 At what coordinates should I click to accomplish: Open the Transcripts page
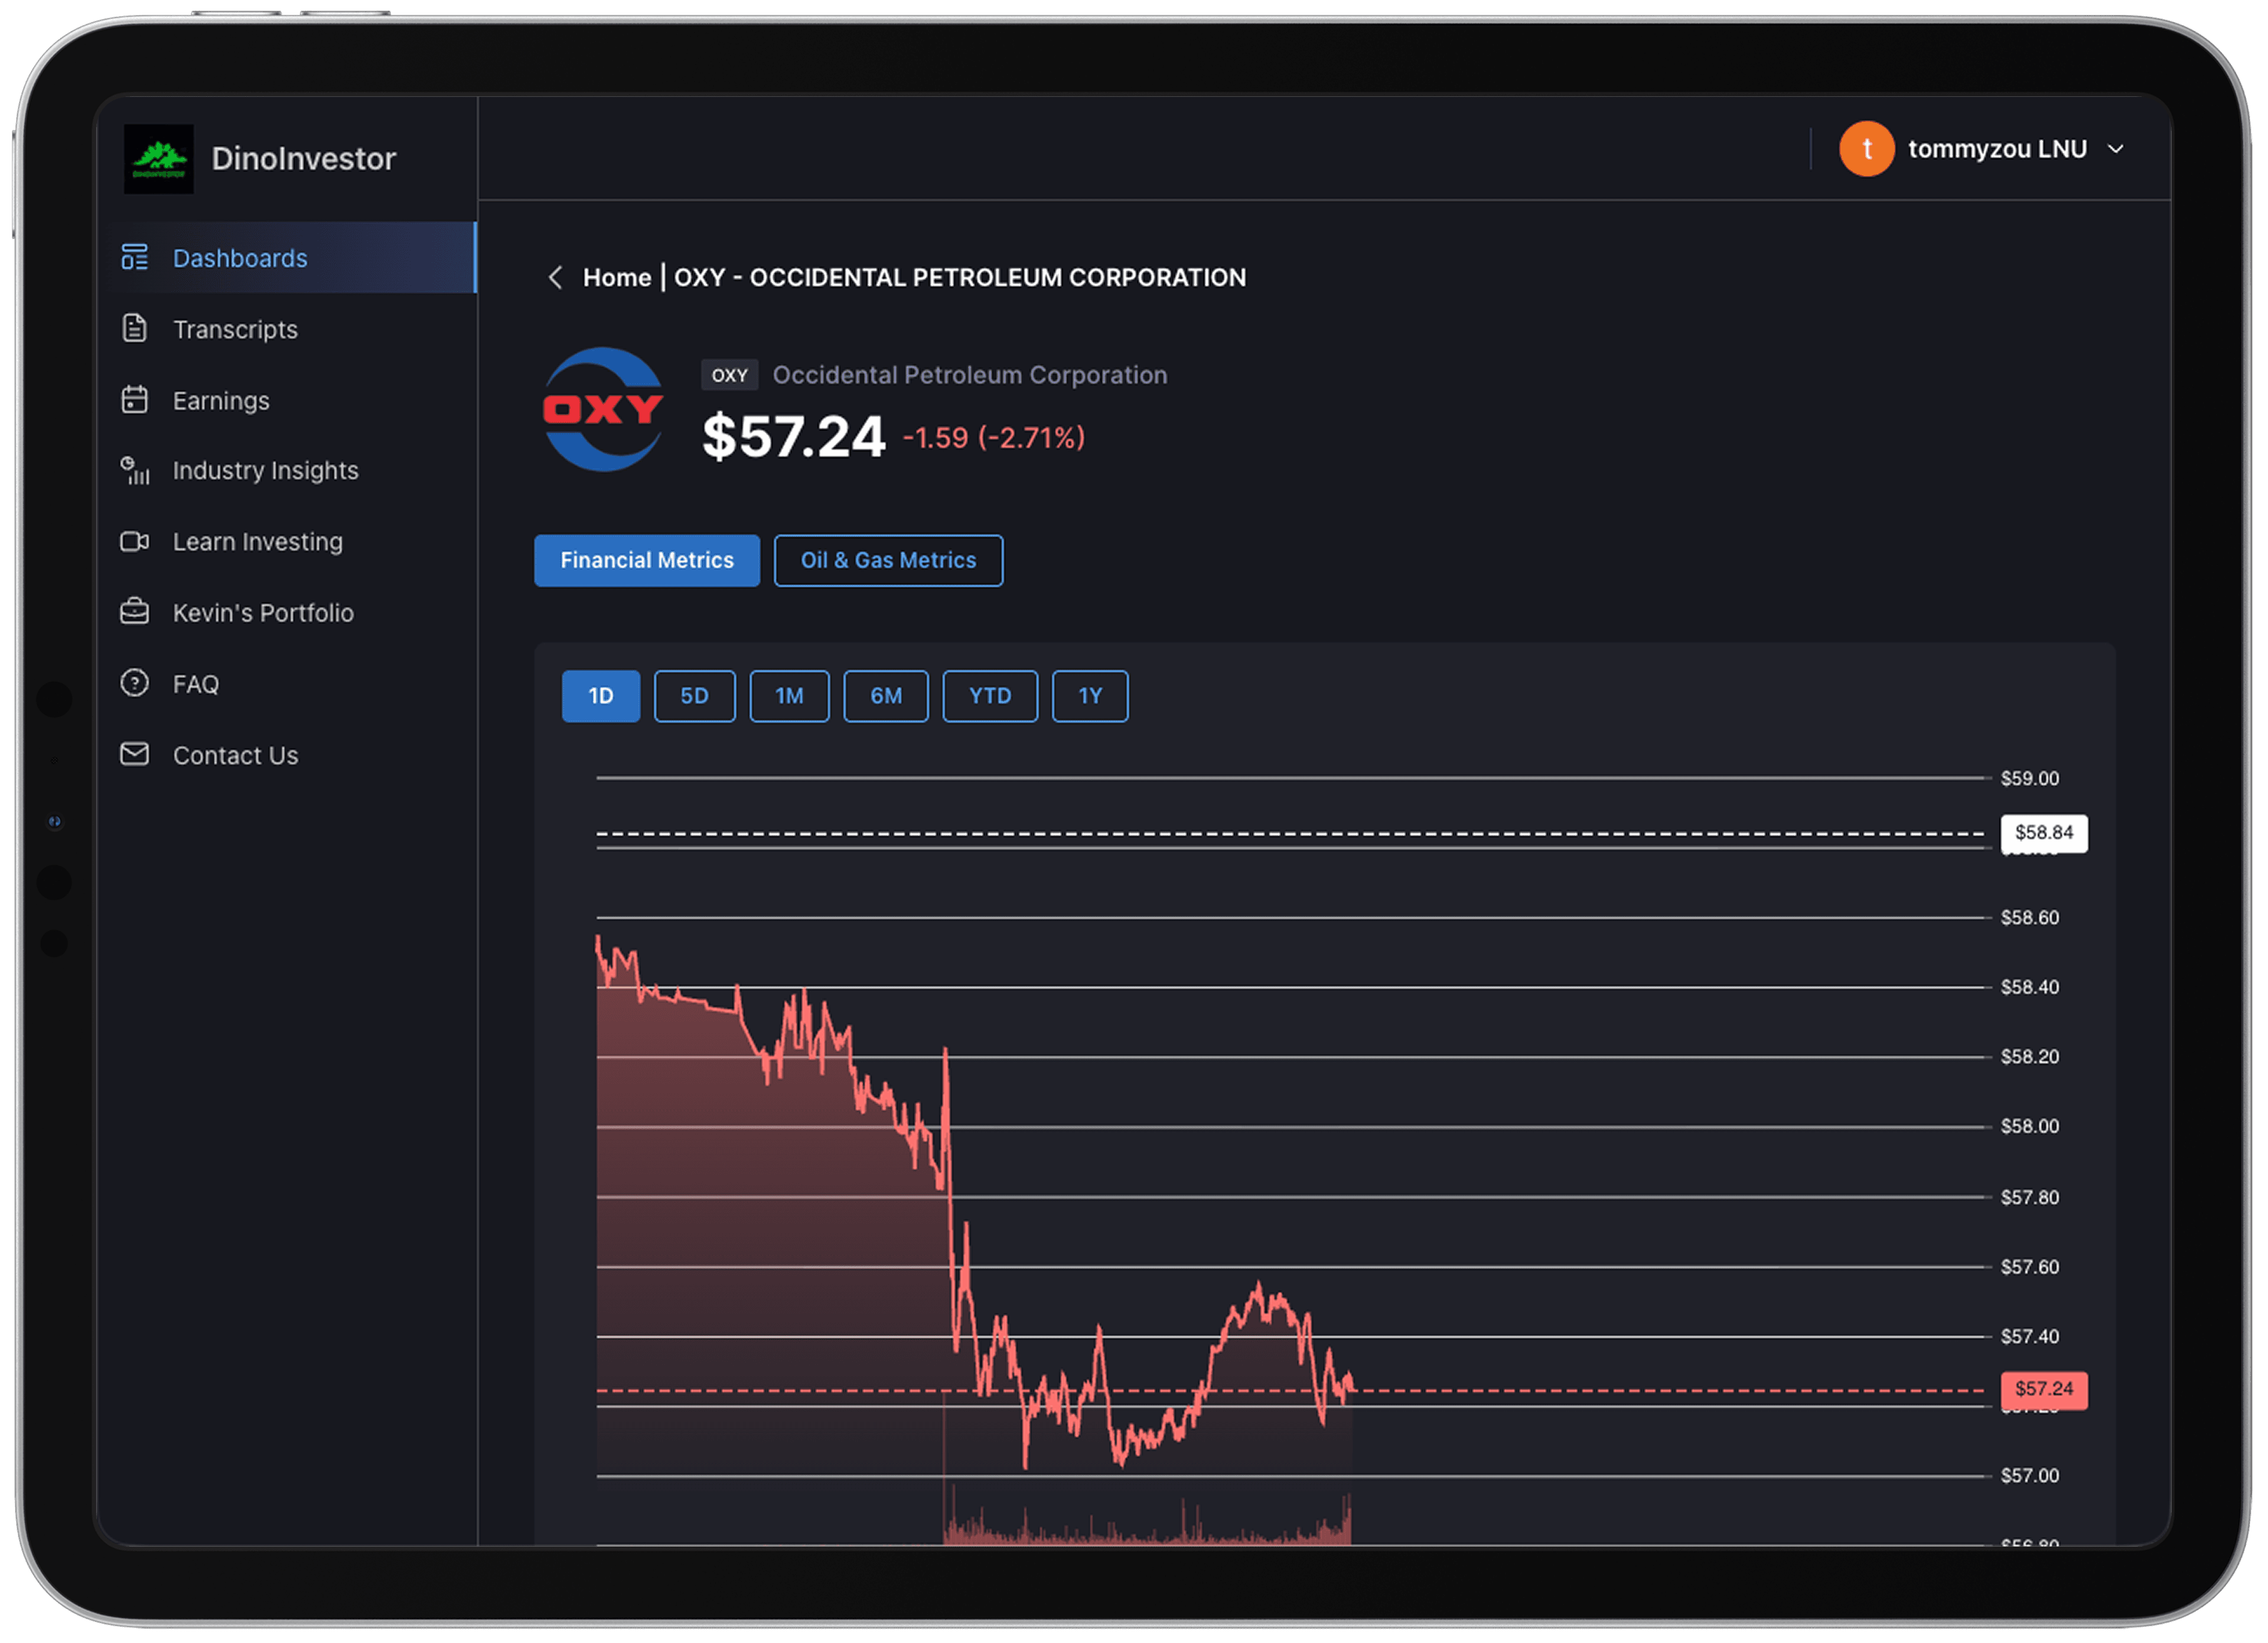287,329
